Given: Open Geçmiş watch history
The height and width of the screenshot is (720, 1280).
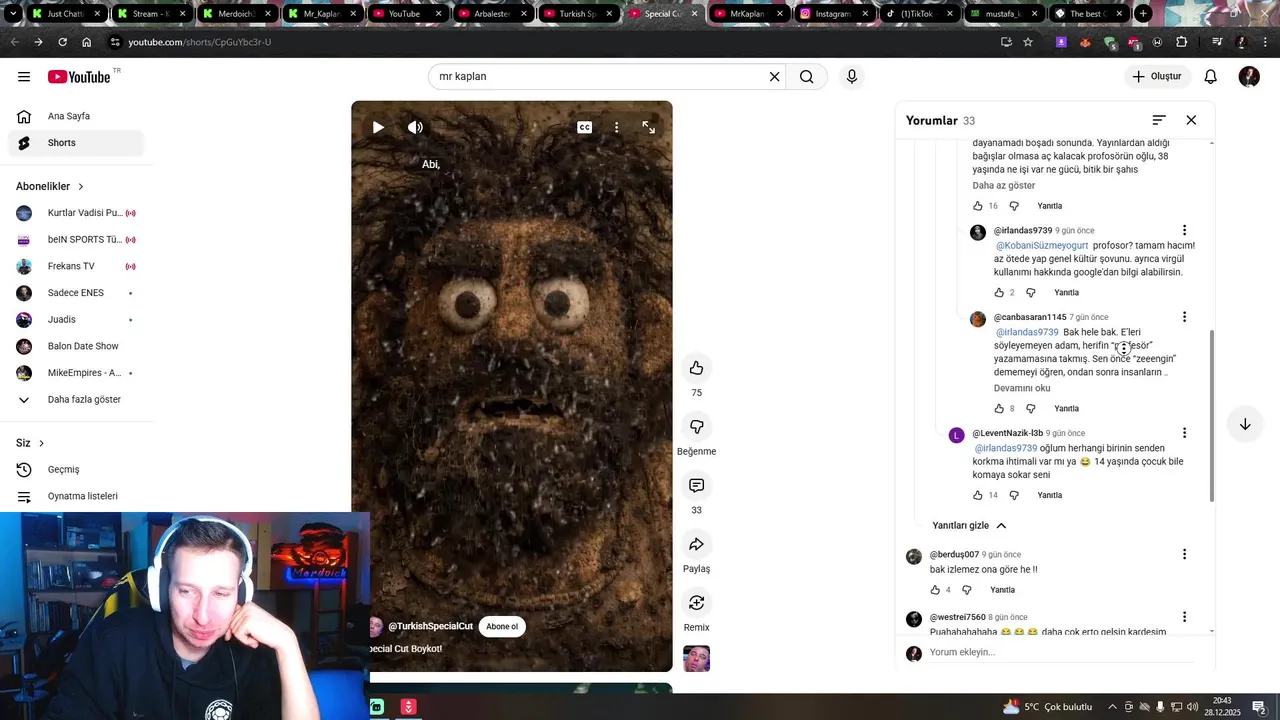Looking at the screenshot, I should (76, 470).
